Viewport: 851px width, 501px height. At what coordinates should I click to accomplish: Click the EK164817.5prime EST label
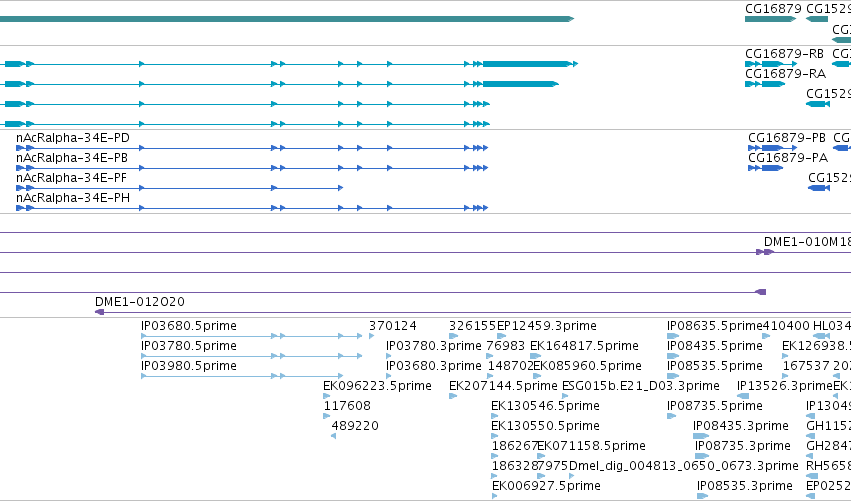584,346
